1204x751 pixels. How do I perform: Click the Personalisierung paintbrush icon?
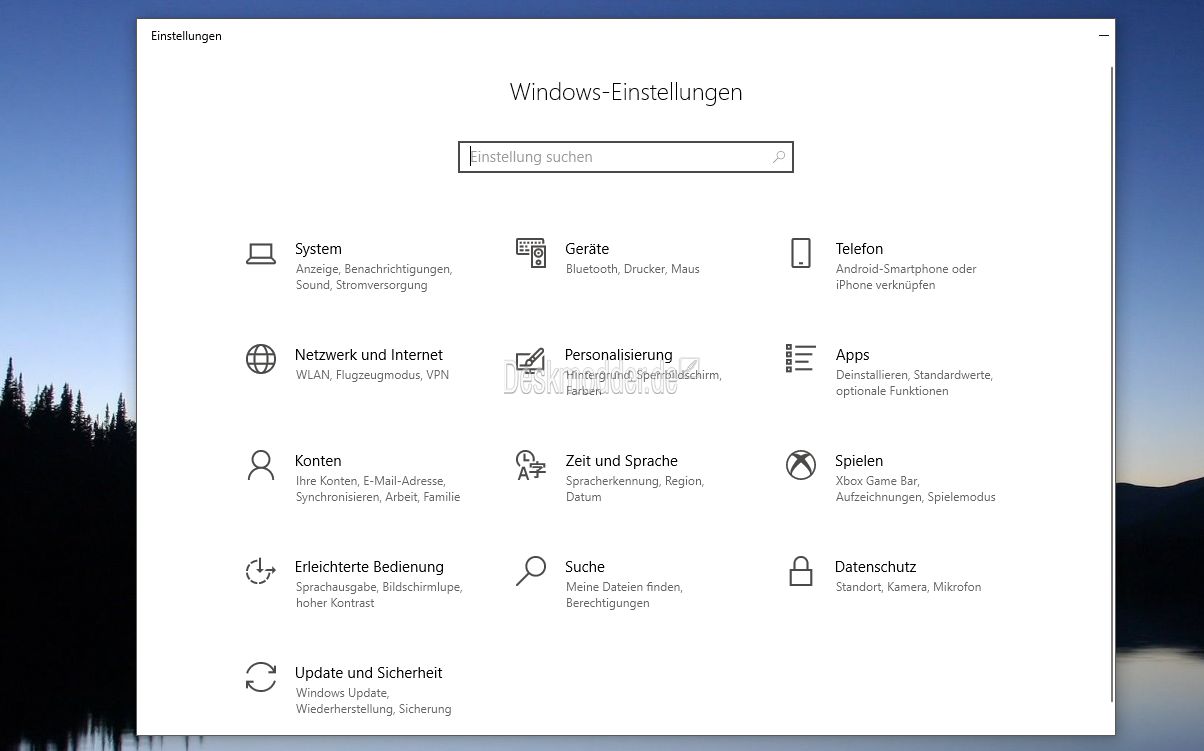click(530, 360)
